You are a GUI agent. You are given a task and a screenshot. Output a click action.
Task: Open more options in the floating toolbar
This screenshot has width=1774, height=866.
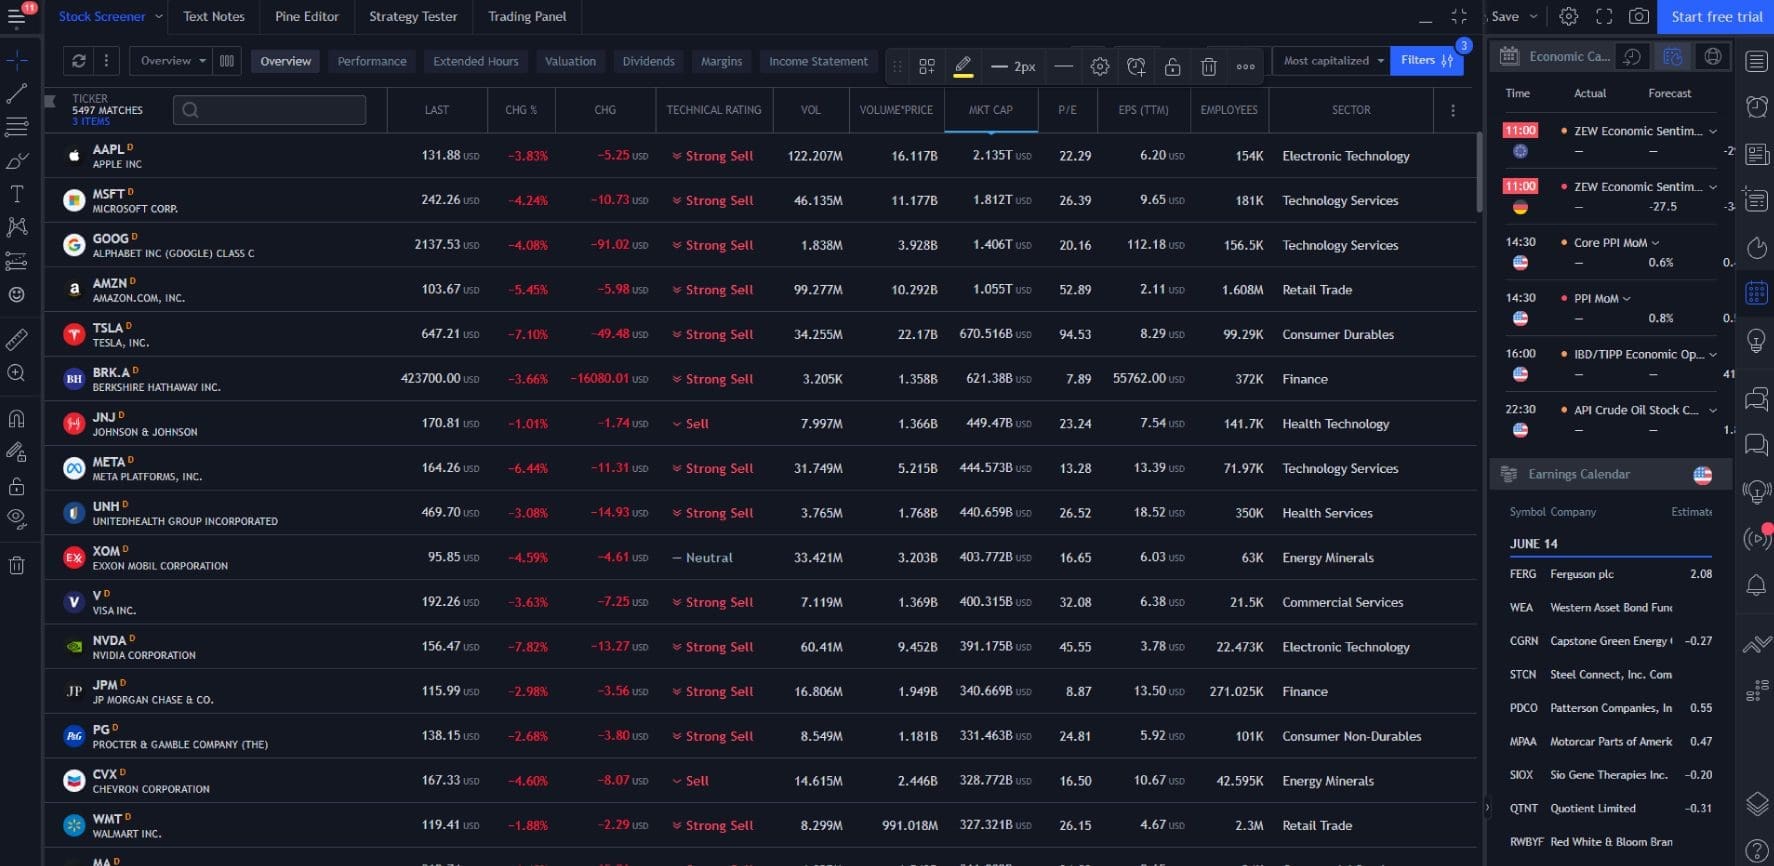pyautogui.click(x=1245, y=67)
